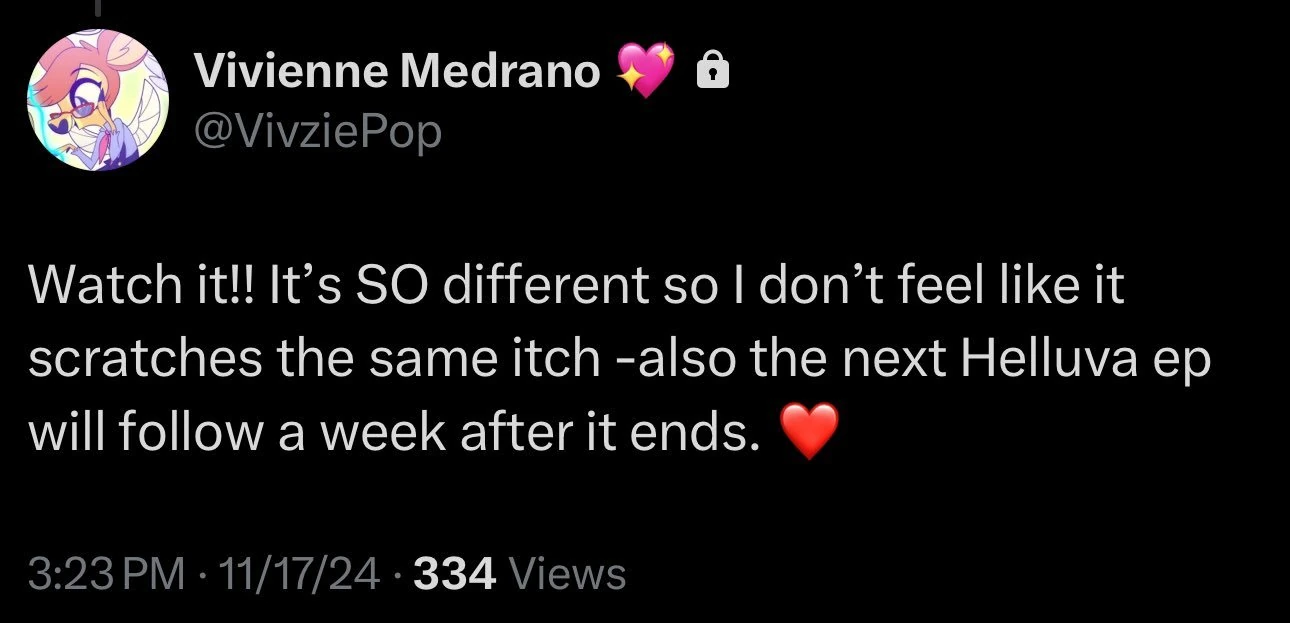1290x623 pixels.
Task: Click the word "Helluva" in the tweet
Action: point(1048,360)
